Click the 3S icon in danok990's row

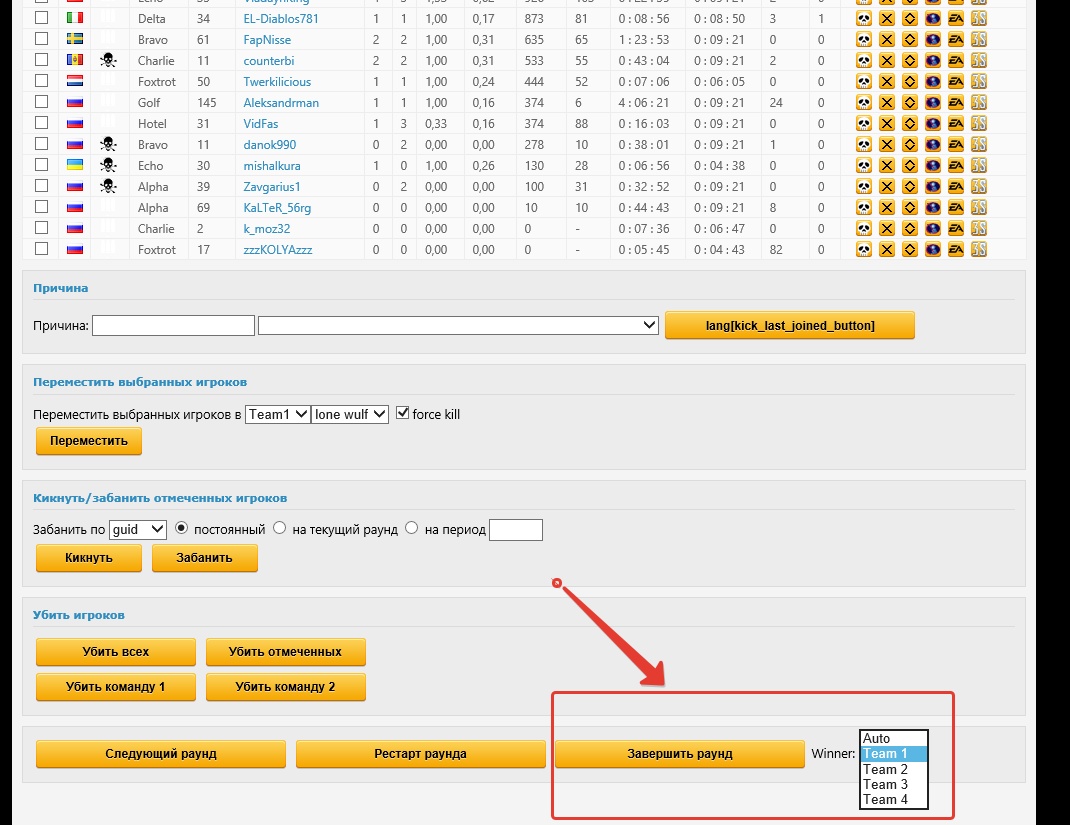click(980, 145)
